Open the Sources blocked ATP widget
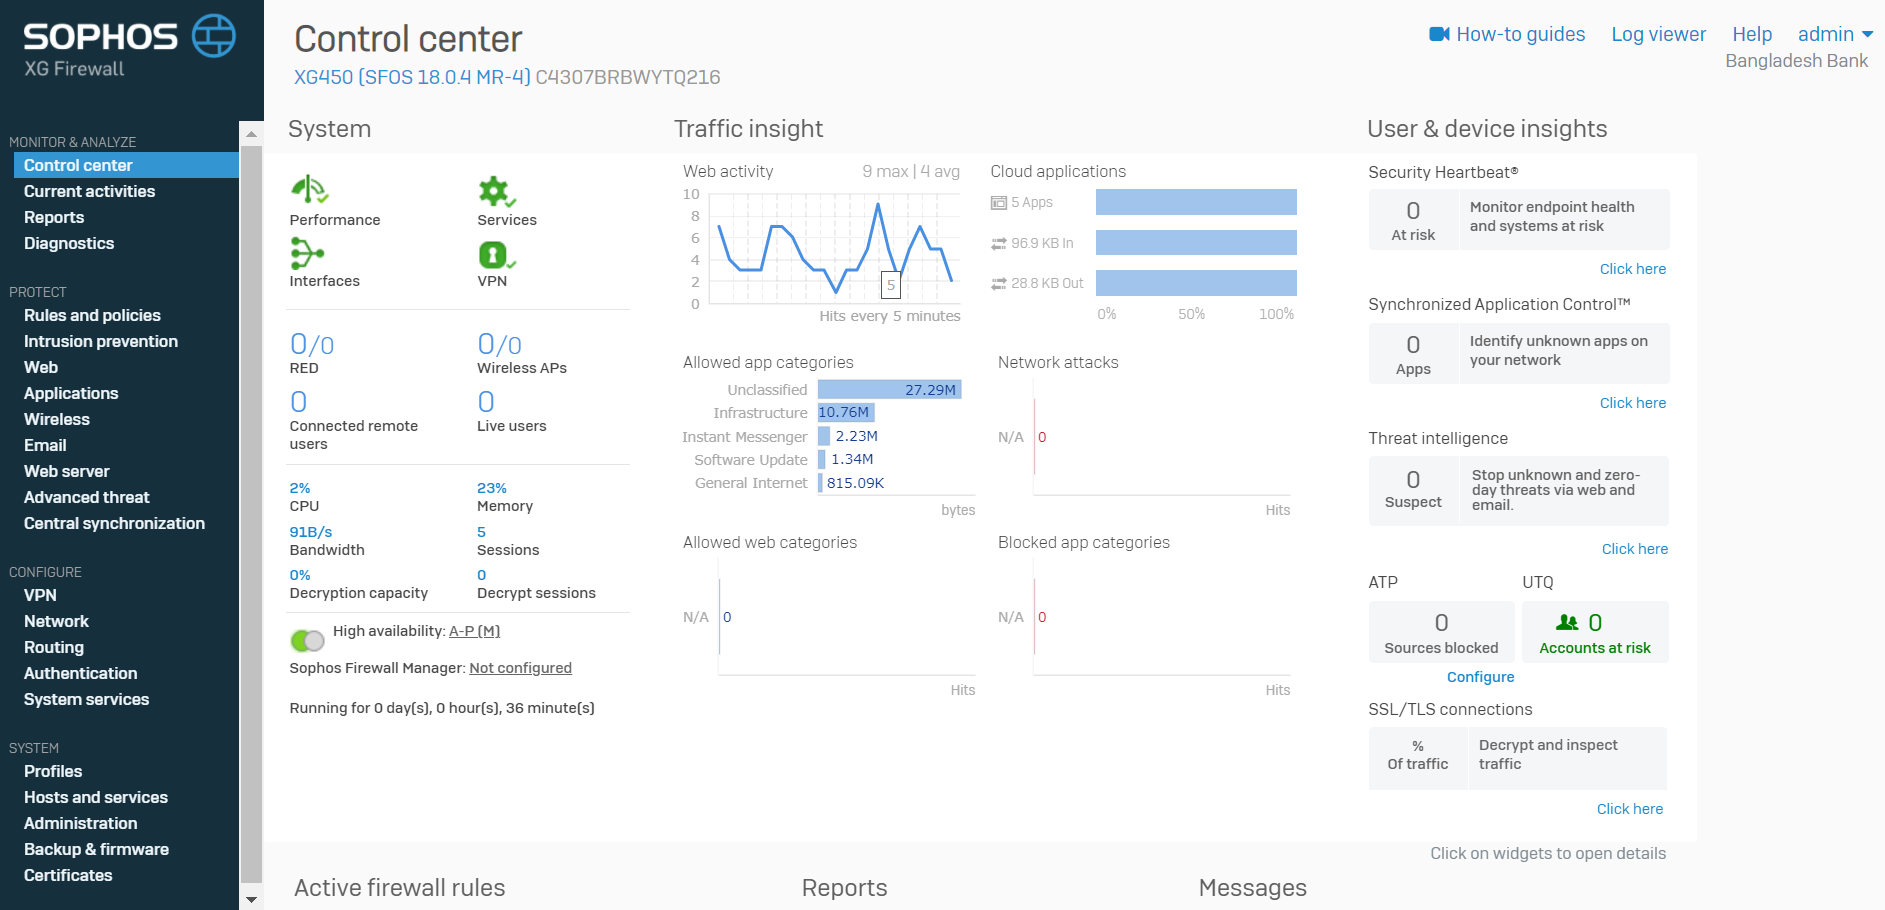This screenshot has height=910, width=1885. [x=1441, y=632]
